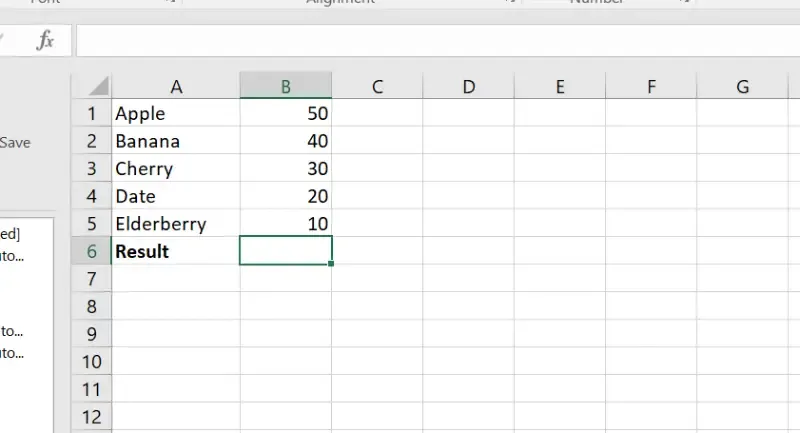Click the cell with value 50
This screenshot has height=433, width=800.
click(x=286, y=113)
